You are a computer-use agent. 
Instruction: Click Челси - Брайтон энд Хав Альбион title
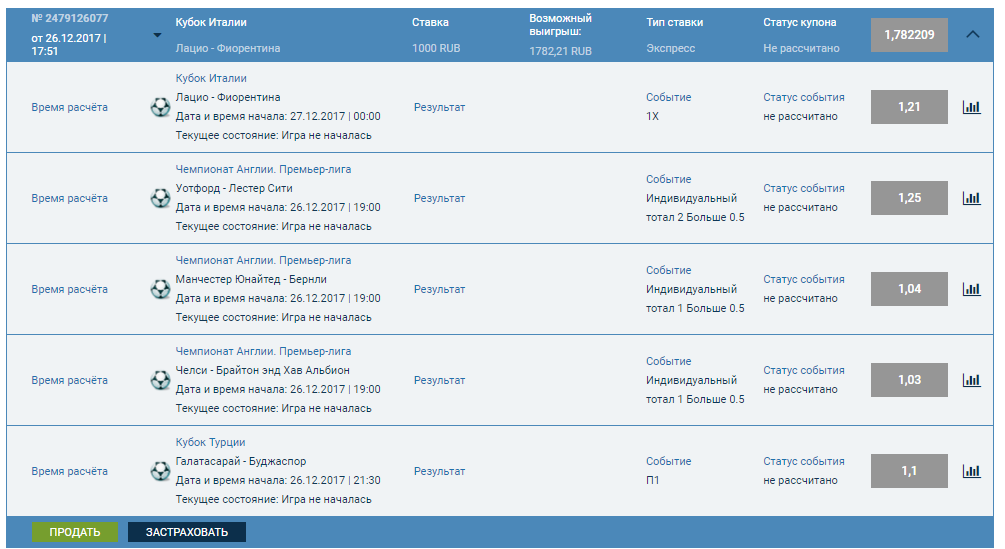pyautogui.click(x=263, y=370)
